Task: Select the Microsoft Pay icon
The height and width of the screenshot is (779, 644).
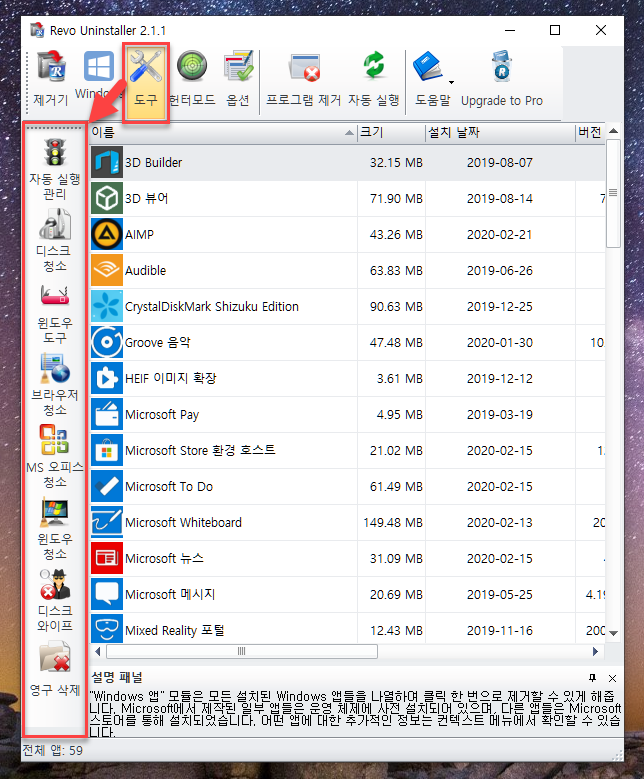Action: click(x=107, y=414)
